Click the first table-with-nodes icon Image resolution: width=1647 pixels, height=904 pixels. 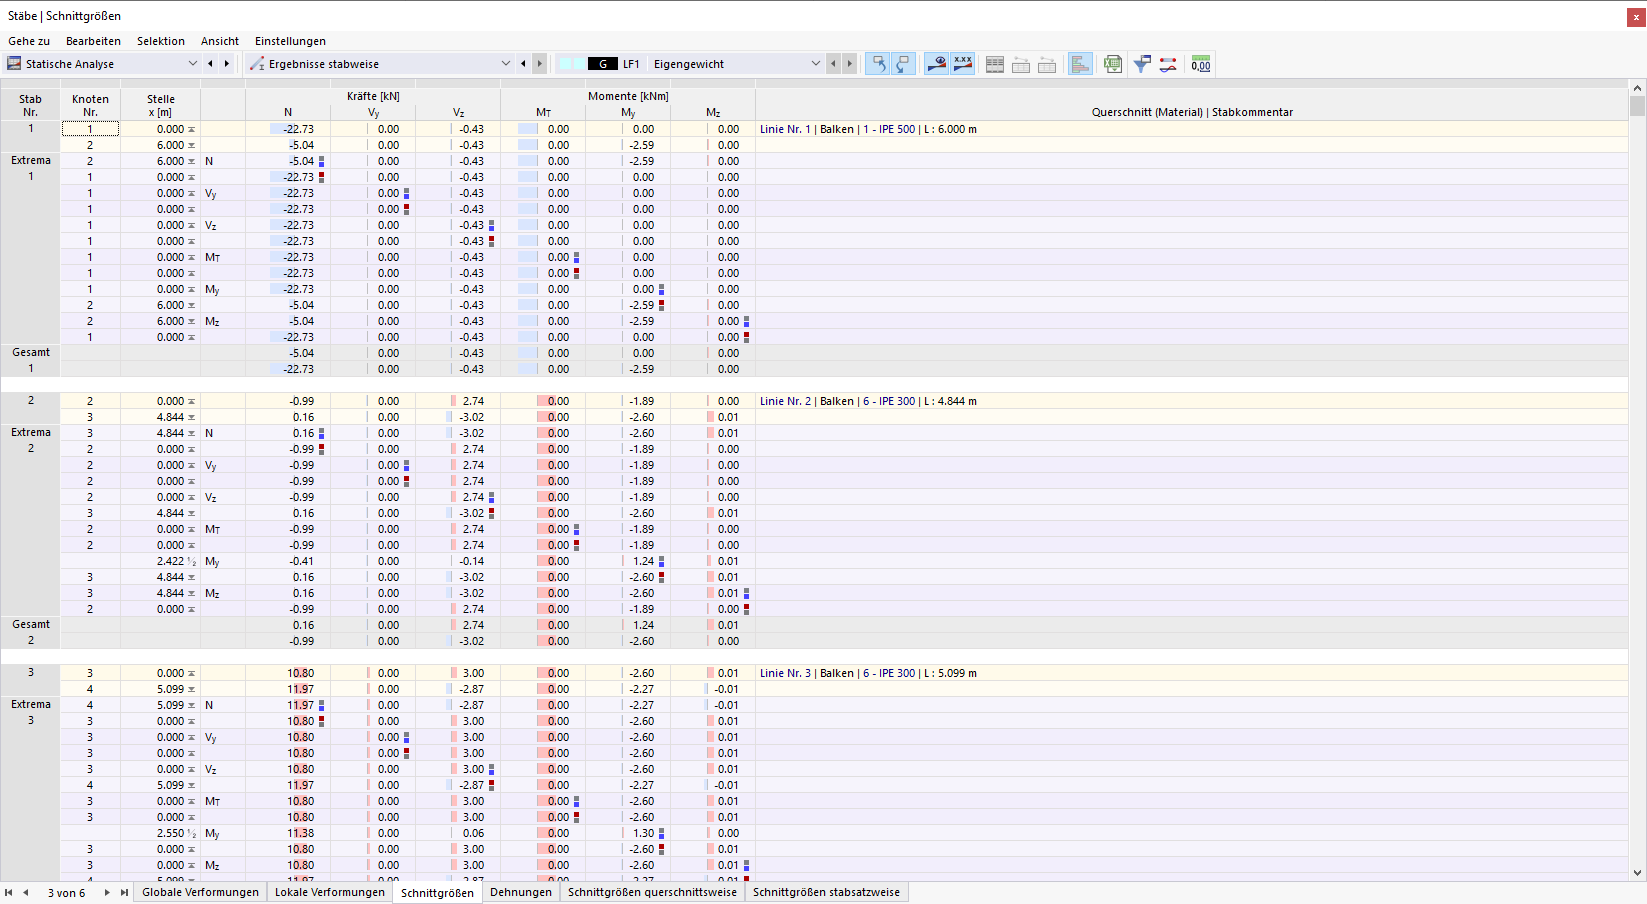coord(1021,64)
